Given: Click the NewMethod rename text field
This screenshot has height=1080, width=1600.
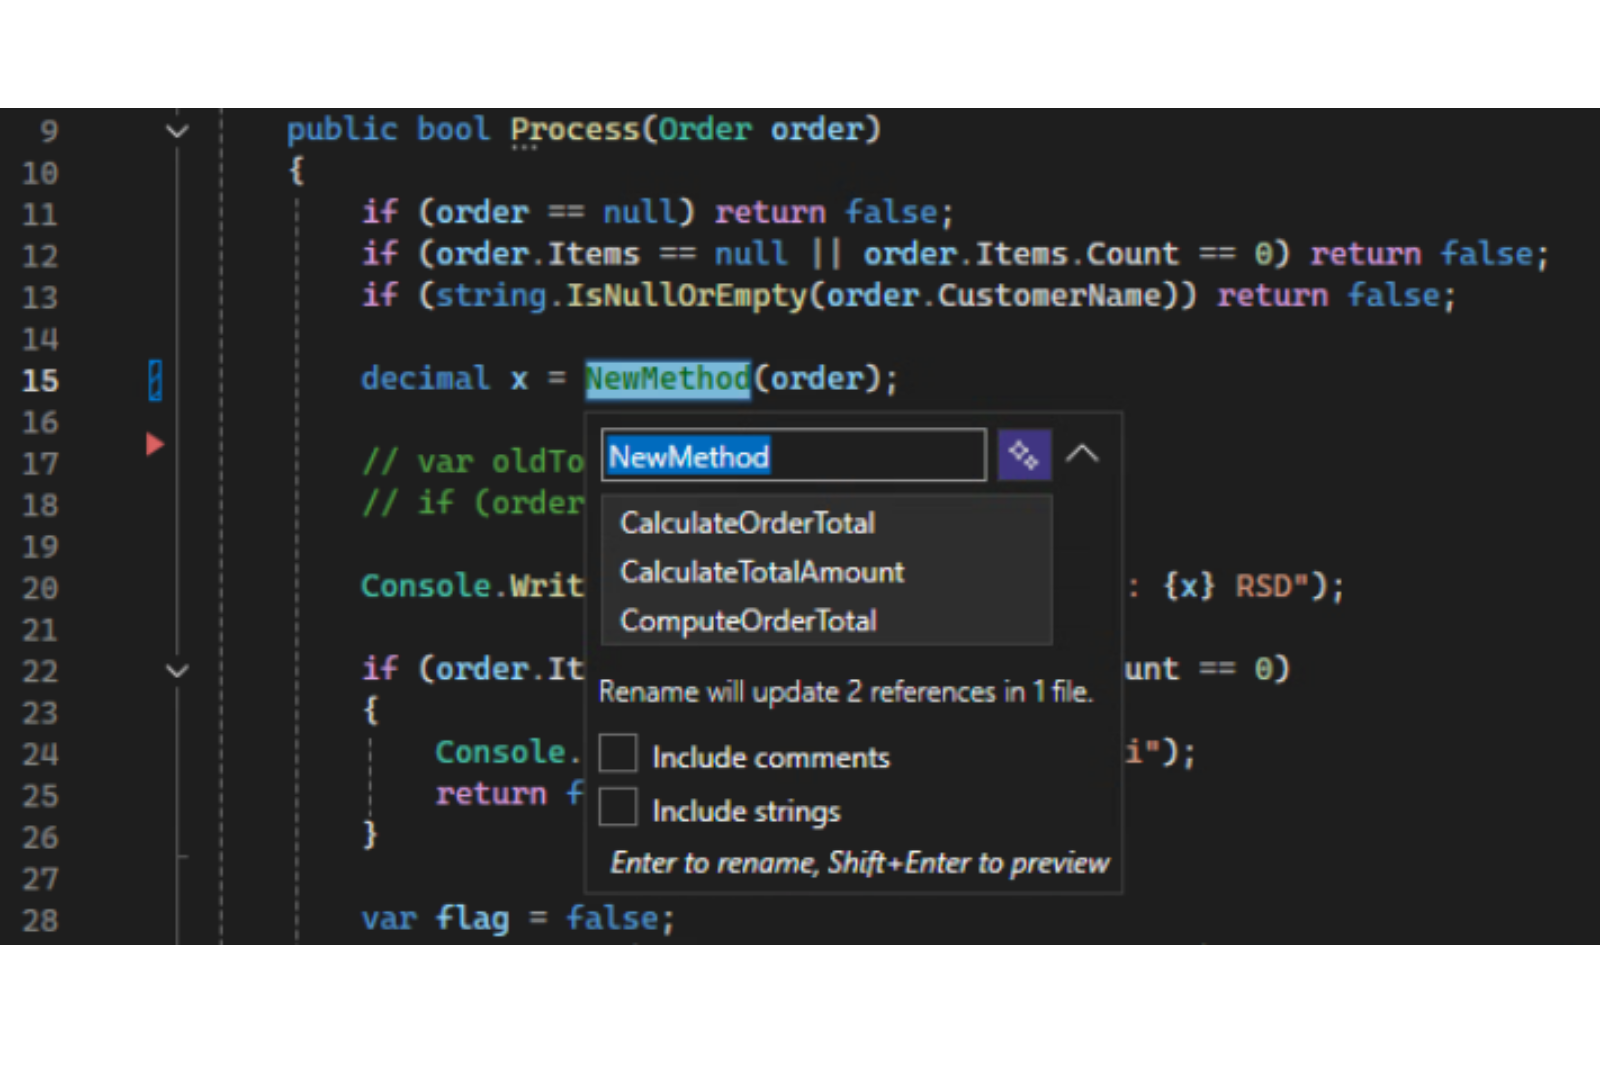Looking at the screenshot, I should pos(793,456).
